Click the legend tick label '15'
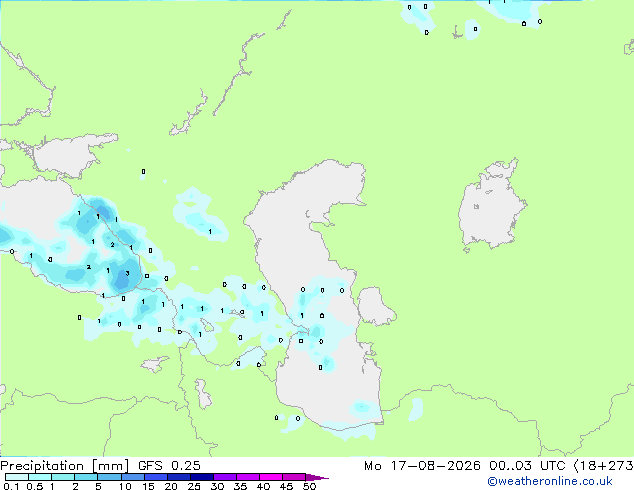634x490 pixels. click(148, 486)
